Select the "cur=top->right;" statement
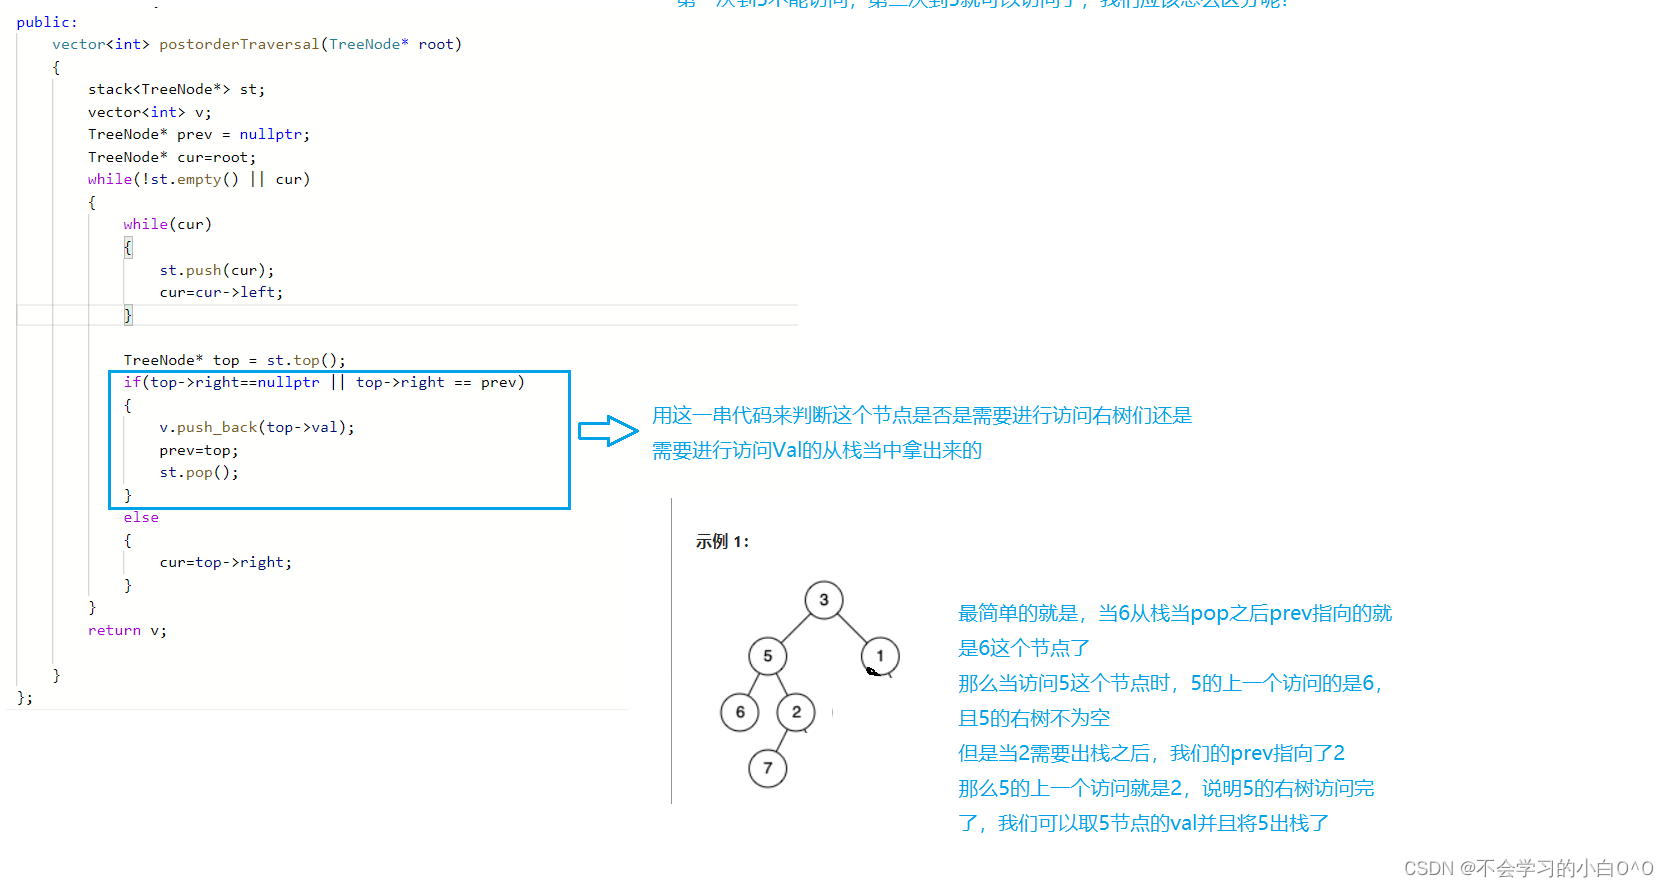Image resolution: width=1669 pixels, height=887 pixels. pyautogui.click(x=226, y=562)
